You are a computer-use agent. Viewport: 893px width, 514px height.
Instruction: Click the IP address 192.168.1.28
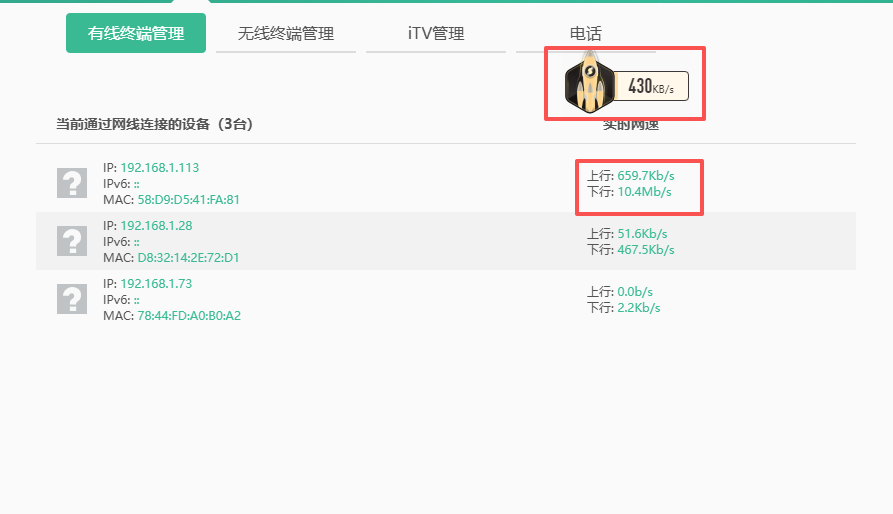point(156,226)
